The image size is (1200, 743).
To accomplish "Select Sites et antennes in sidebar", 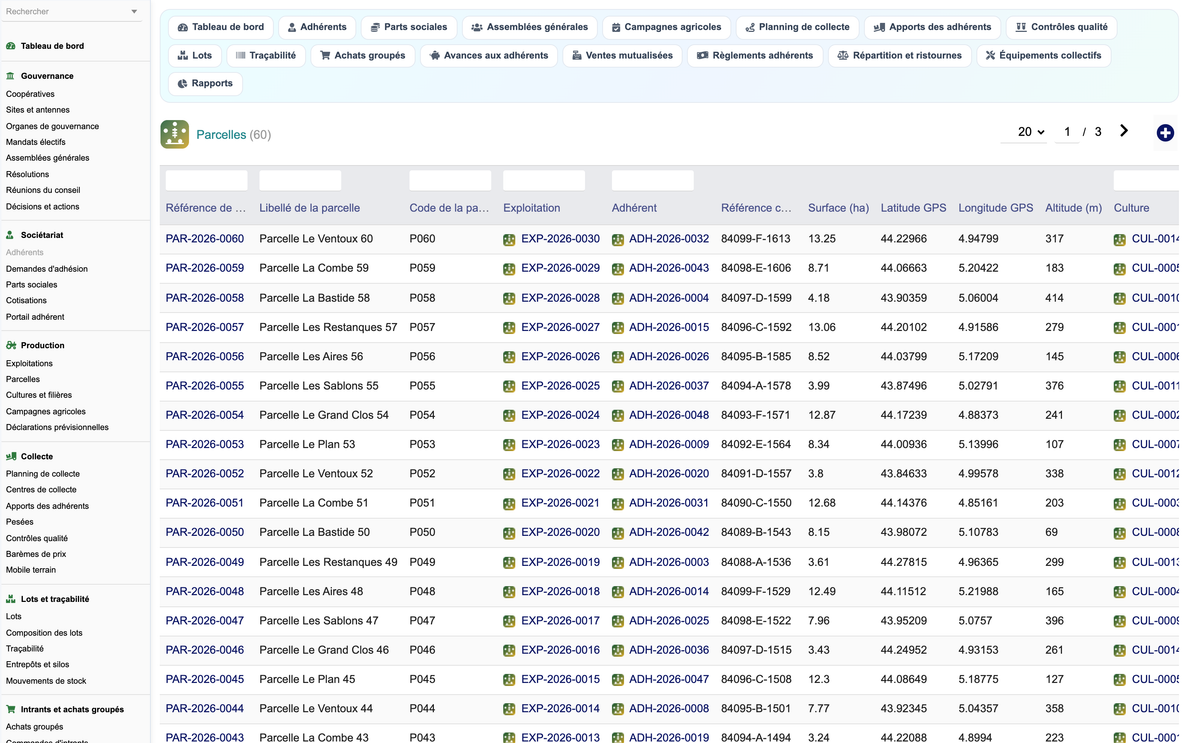I will 38,110.
